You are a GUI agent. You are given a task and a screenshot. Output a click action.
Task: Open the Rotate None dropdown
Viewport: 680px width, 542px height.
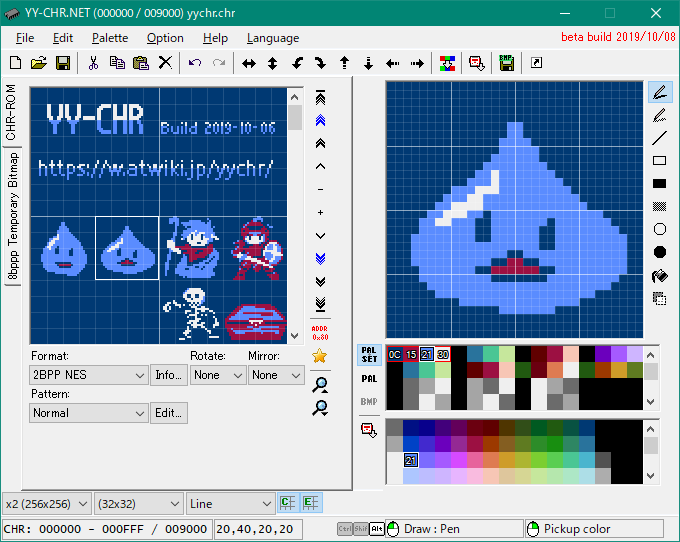pos(218,375)
